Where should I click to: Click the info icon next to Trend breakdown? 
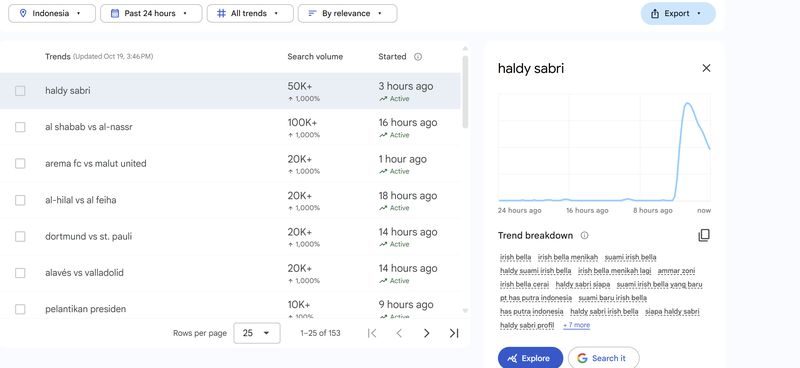[584, 235]
